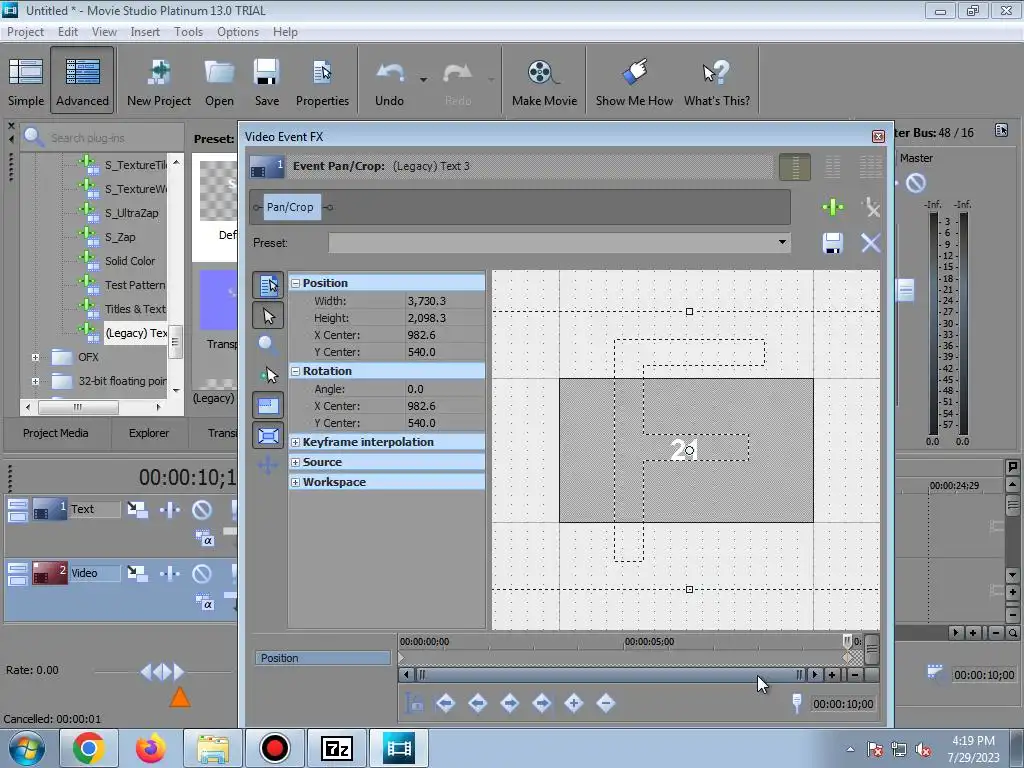Go to next keyframe button

click(510, 703)
